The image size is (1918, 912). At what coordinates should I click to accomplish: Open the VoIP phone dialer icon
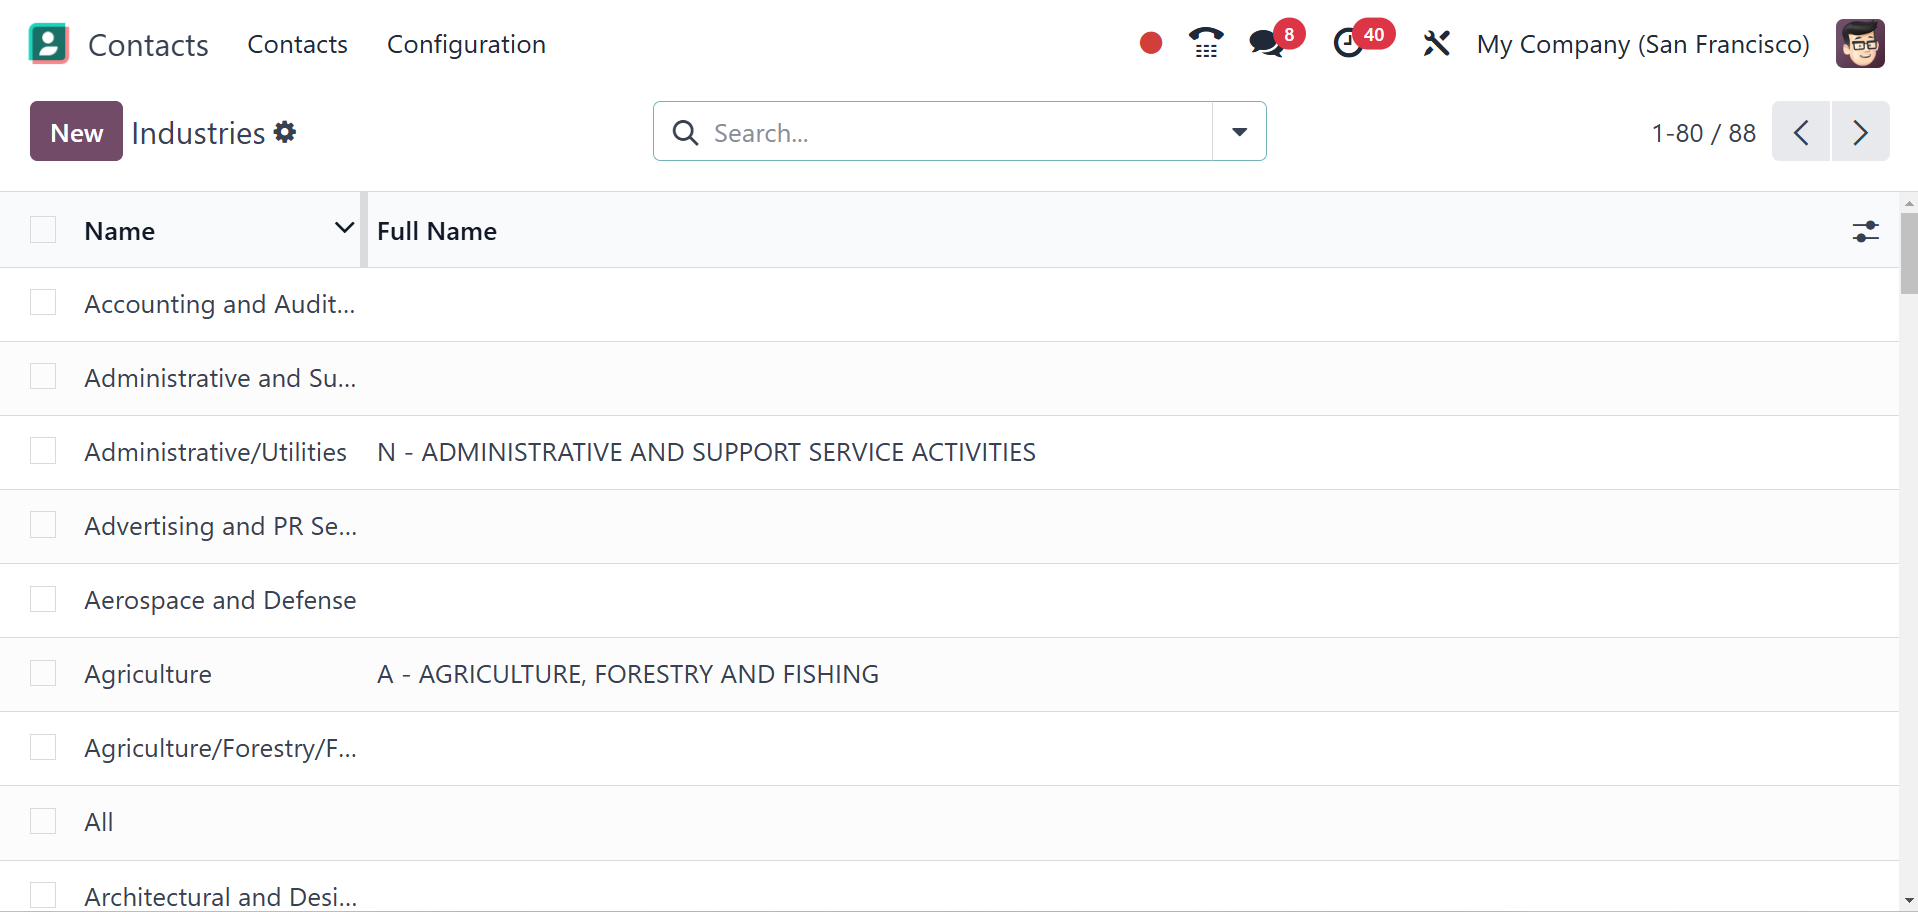[1206, 43]
